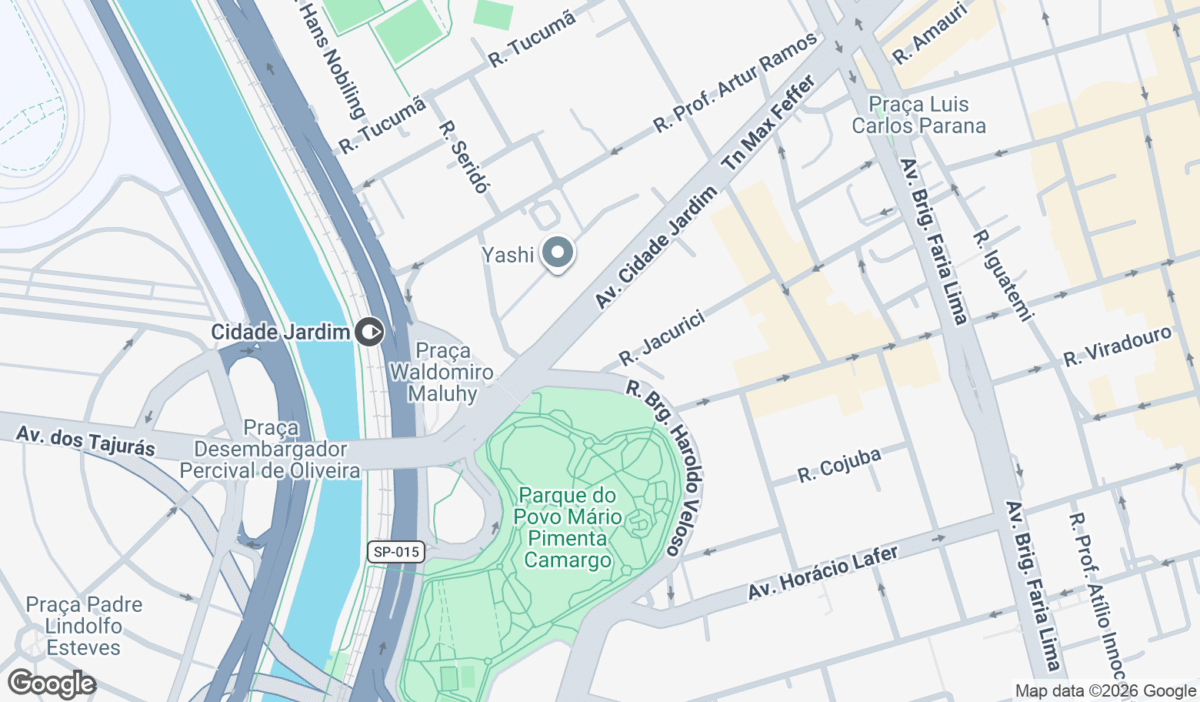Screen dimensions: 1200x702
Task: Click the Av. Cidade Jardim street label
Action: [656, 247]
